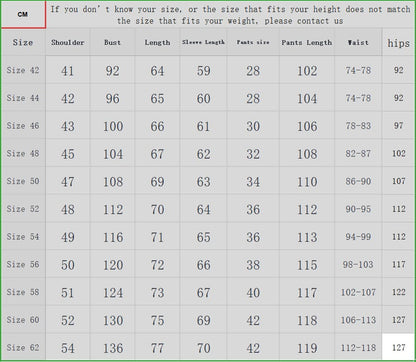Click hips value 117 for Size 56
This screenshot has width=416, height=362.
coord(399,264)
